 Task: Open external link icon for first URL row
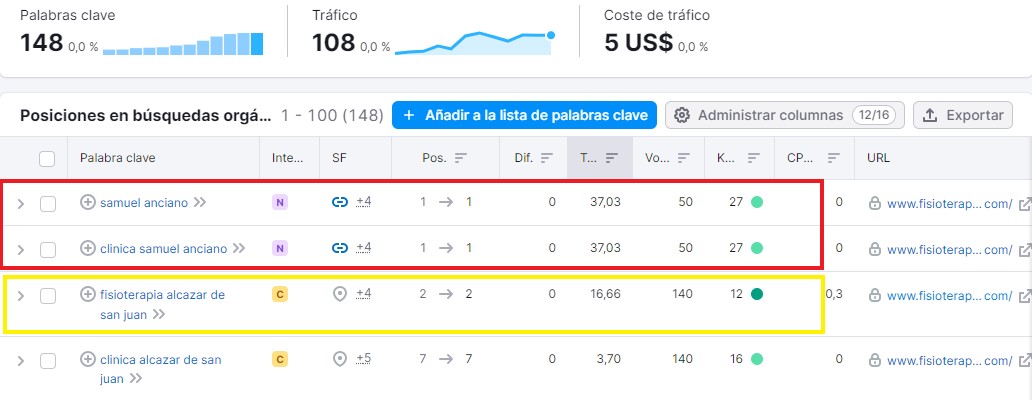pyautogui.click(x=1024, y=203)
